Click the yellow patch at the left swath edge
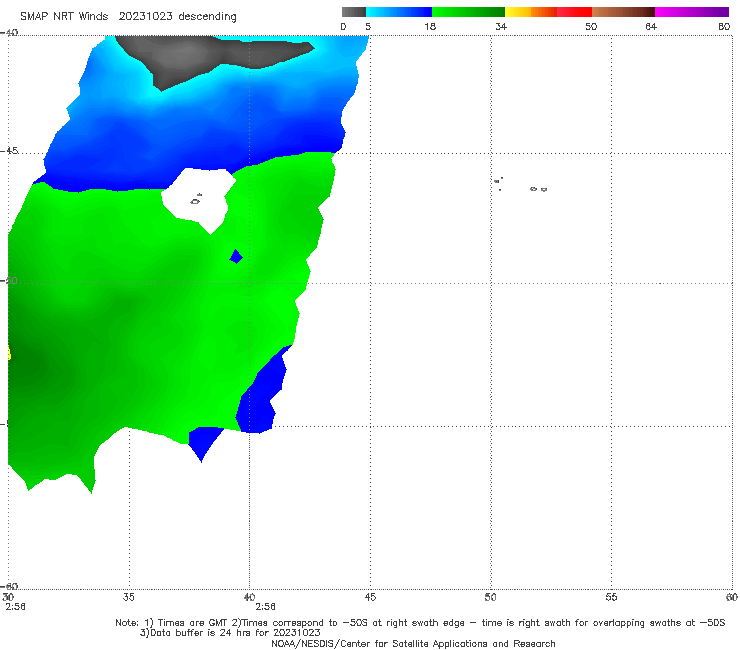Image resolution: width=740 pixels, height=650 pixels. click(8, 354)
